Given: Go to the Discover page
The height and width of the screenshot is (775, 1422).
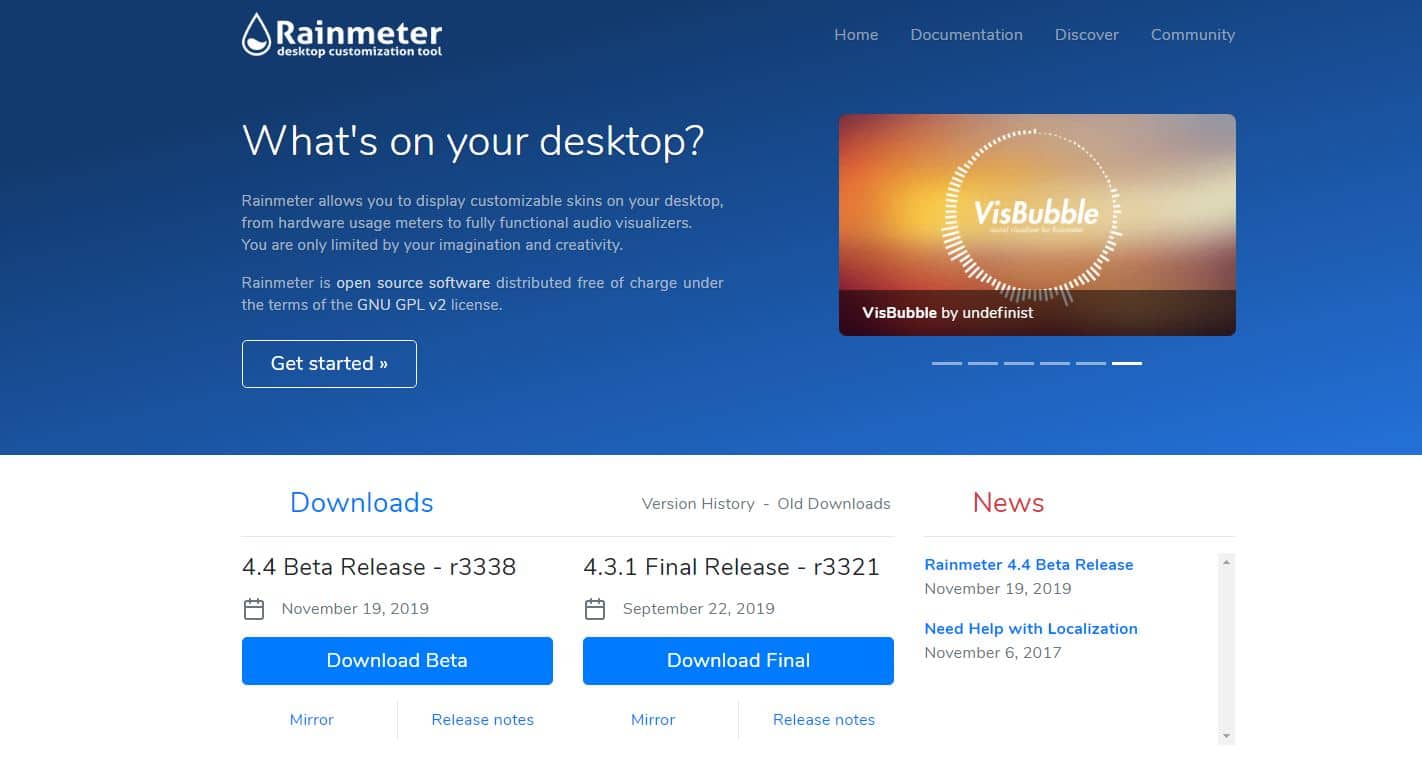Looking at the screenshot, I should pos(1087,34).
